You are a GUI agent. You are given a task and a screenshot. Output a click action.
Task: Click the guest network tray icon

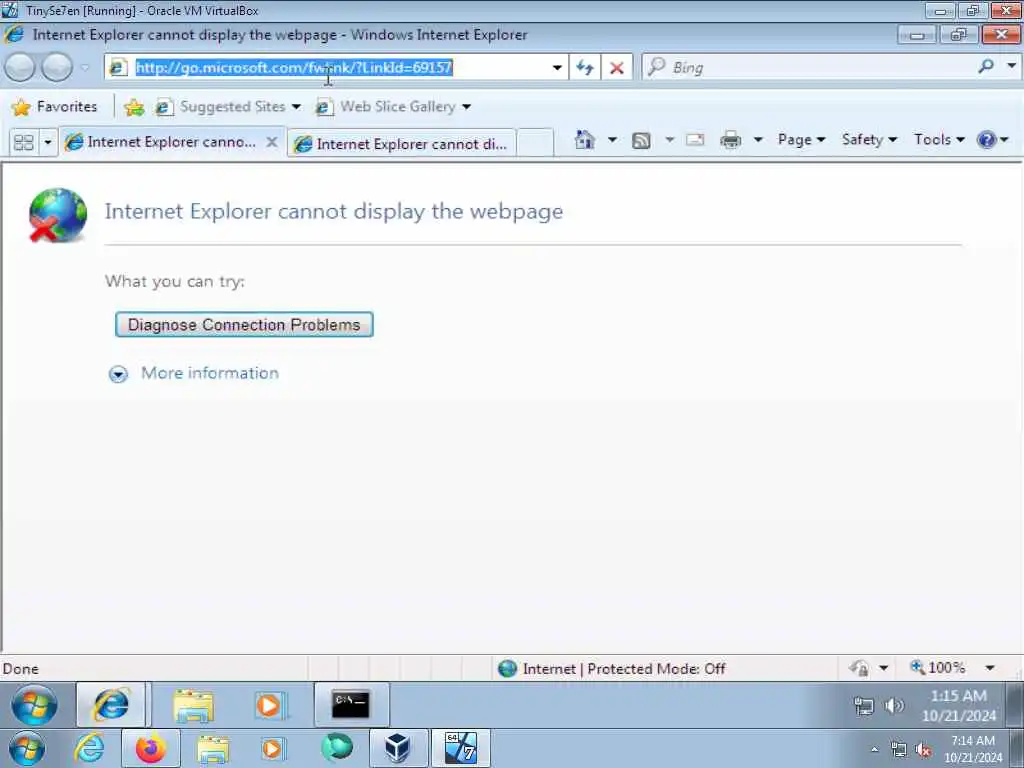[x=864, y=705]
